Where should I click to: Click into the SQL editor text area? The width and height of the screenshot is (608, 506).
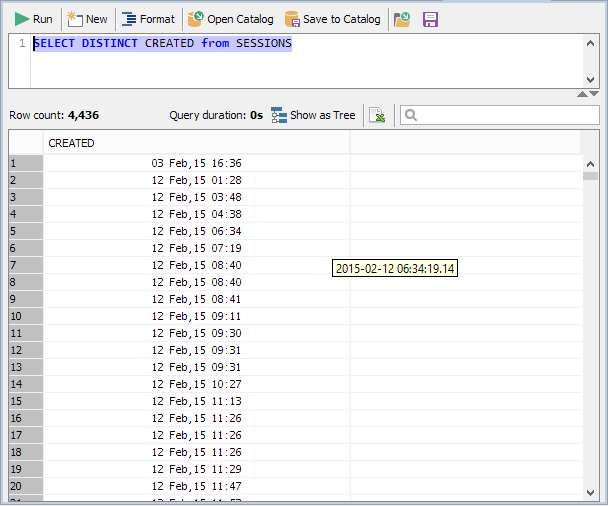[306, 61]
